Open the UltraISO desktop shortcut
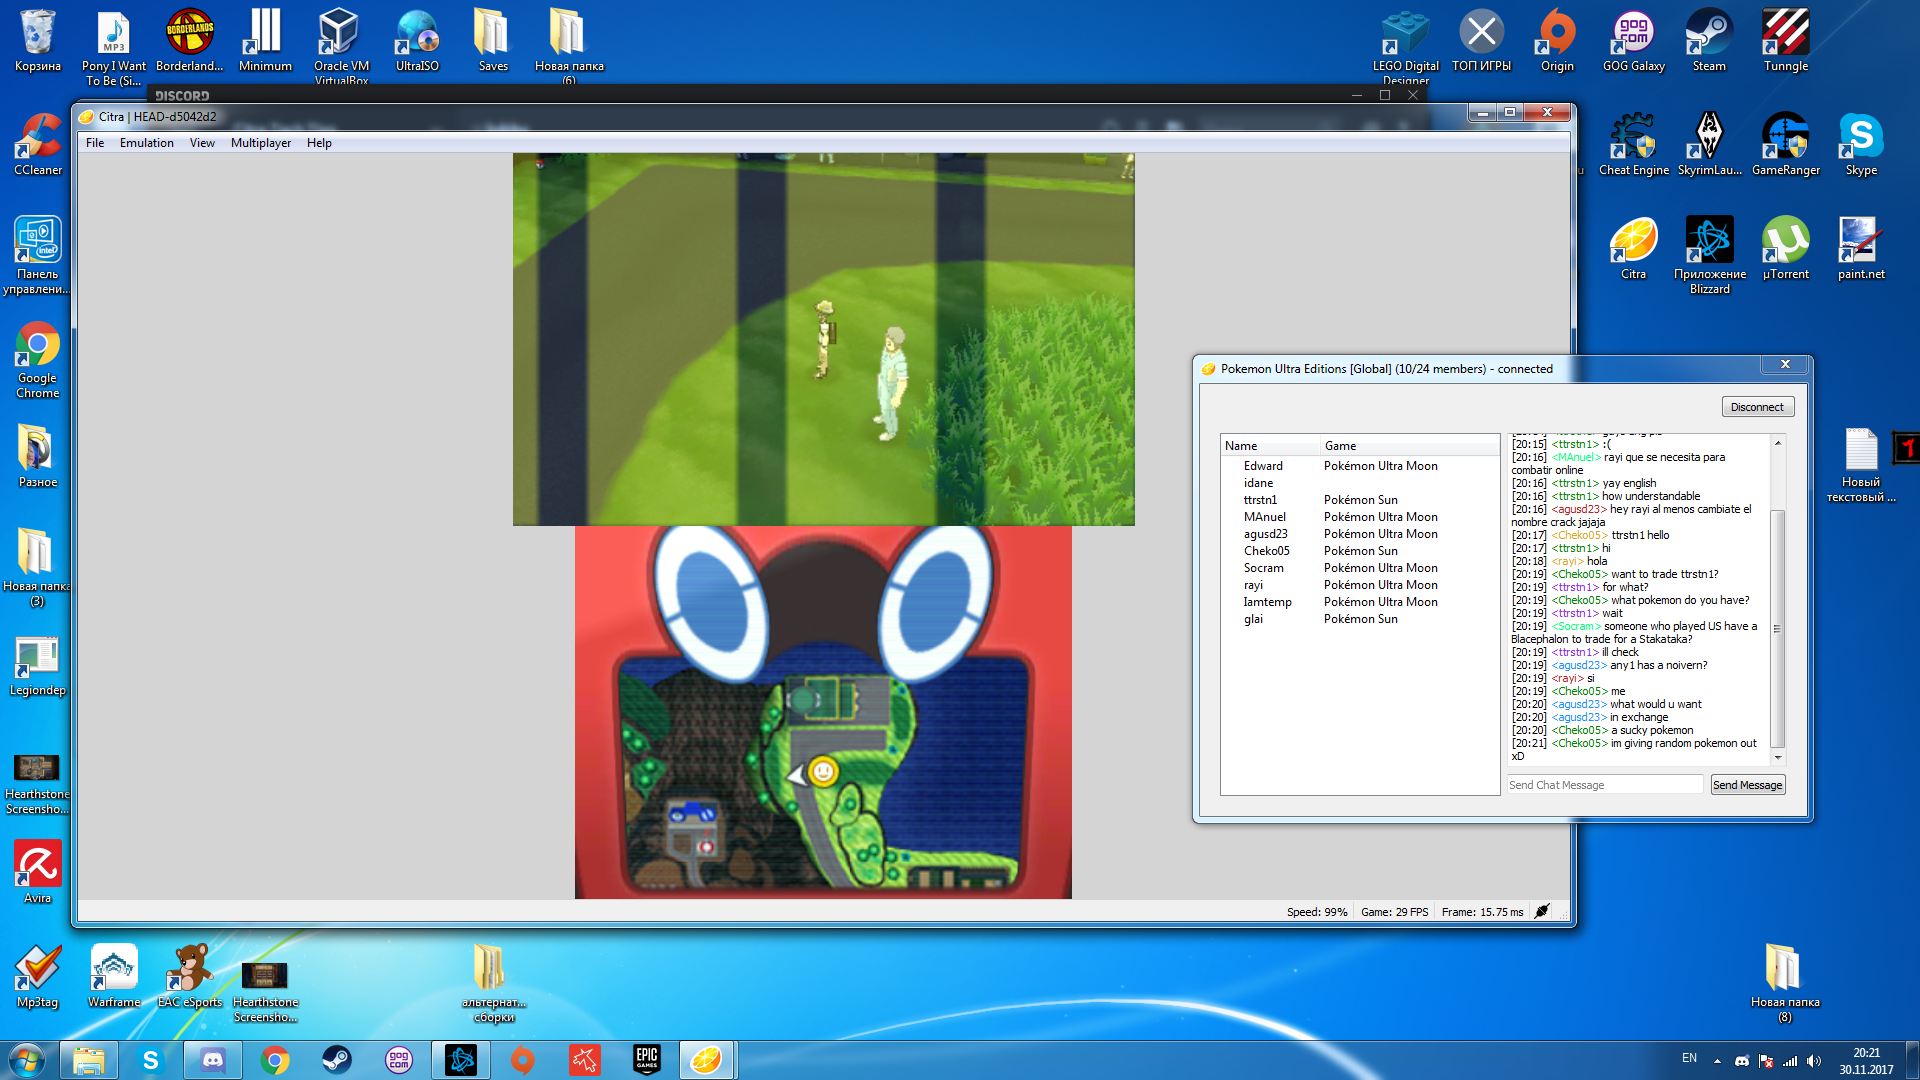 coord(417,40)
